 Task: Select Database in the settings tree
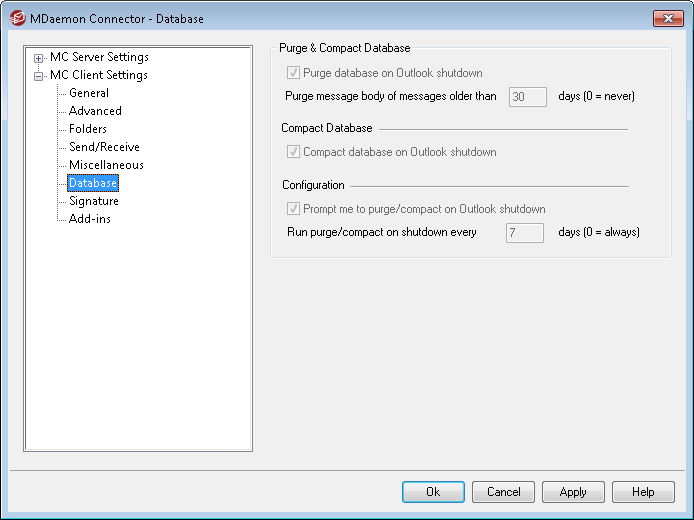pyautogui.click(x=93, y=183)
